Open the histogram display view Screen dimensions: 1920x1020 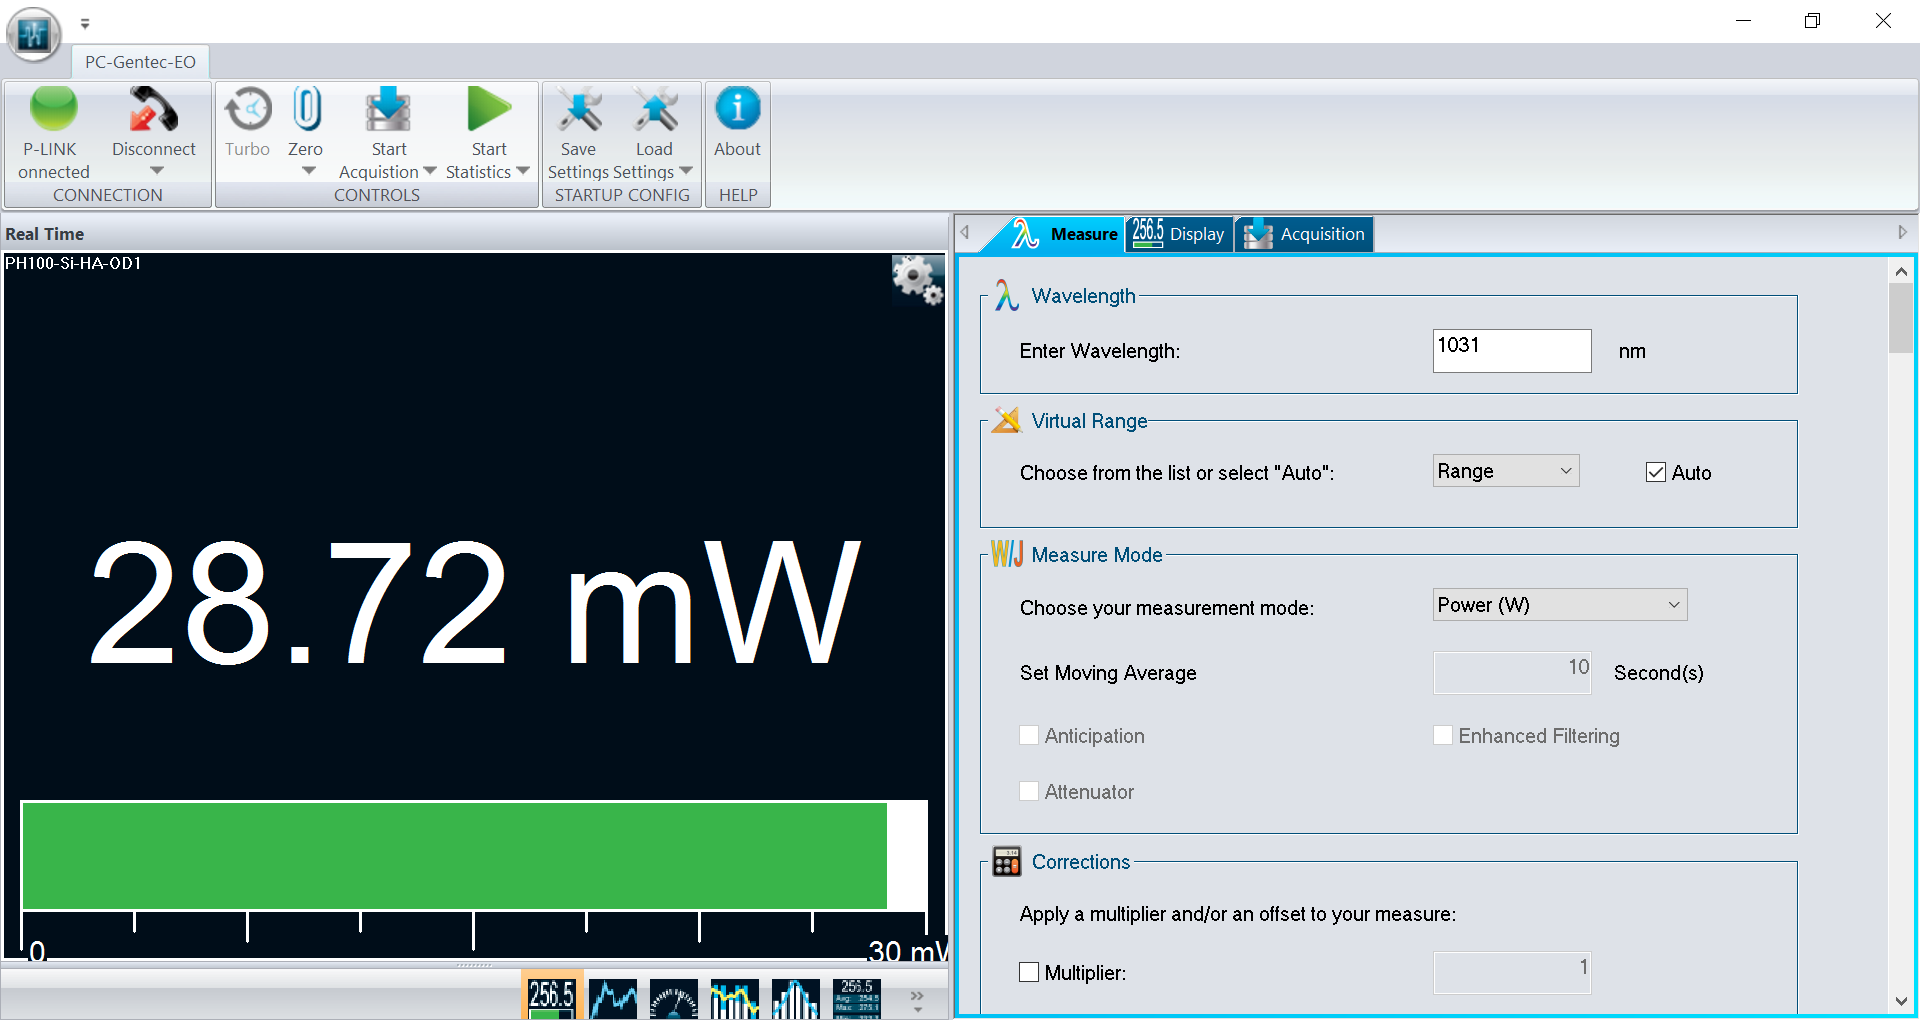(x=796, y=998)
